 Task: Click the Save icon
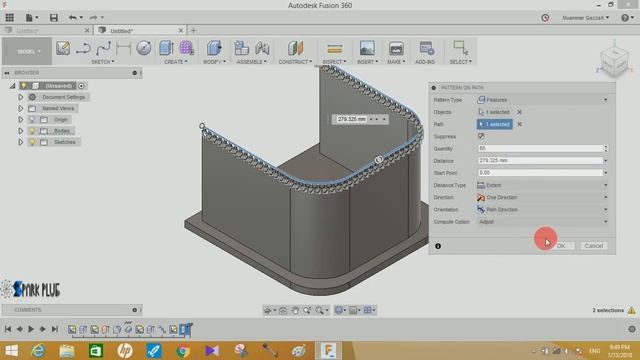pyautogui.click(x=53, y=18)
